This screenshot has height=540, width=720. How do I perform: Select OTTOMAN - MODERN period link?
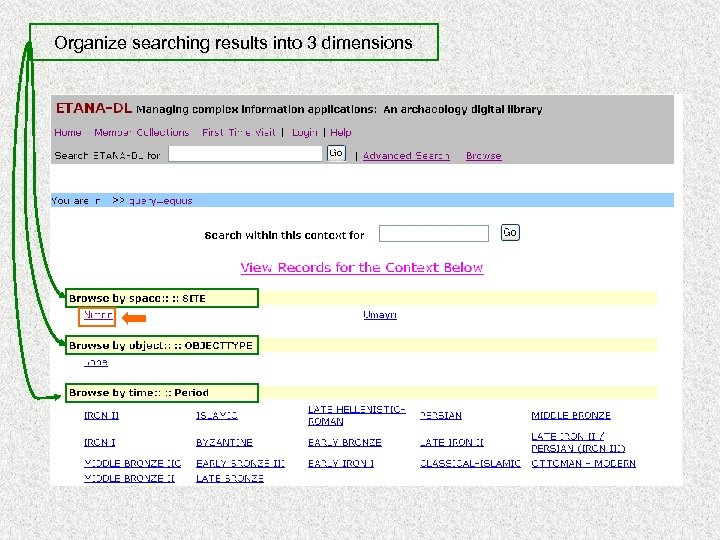pyautogui.click(x=584, y=463)
